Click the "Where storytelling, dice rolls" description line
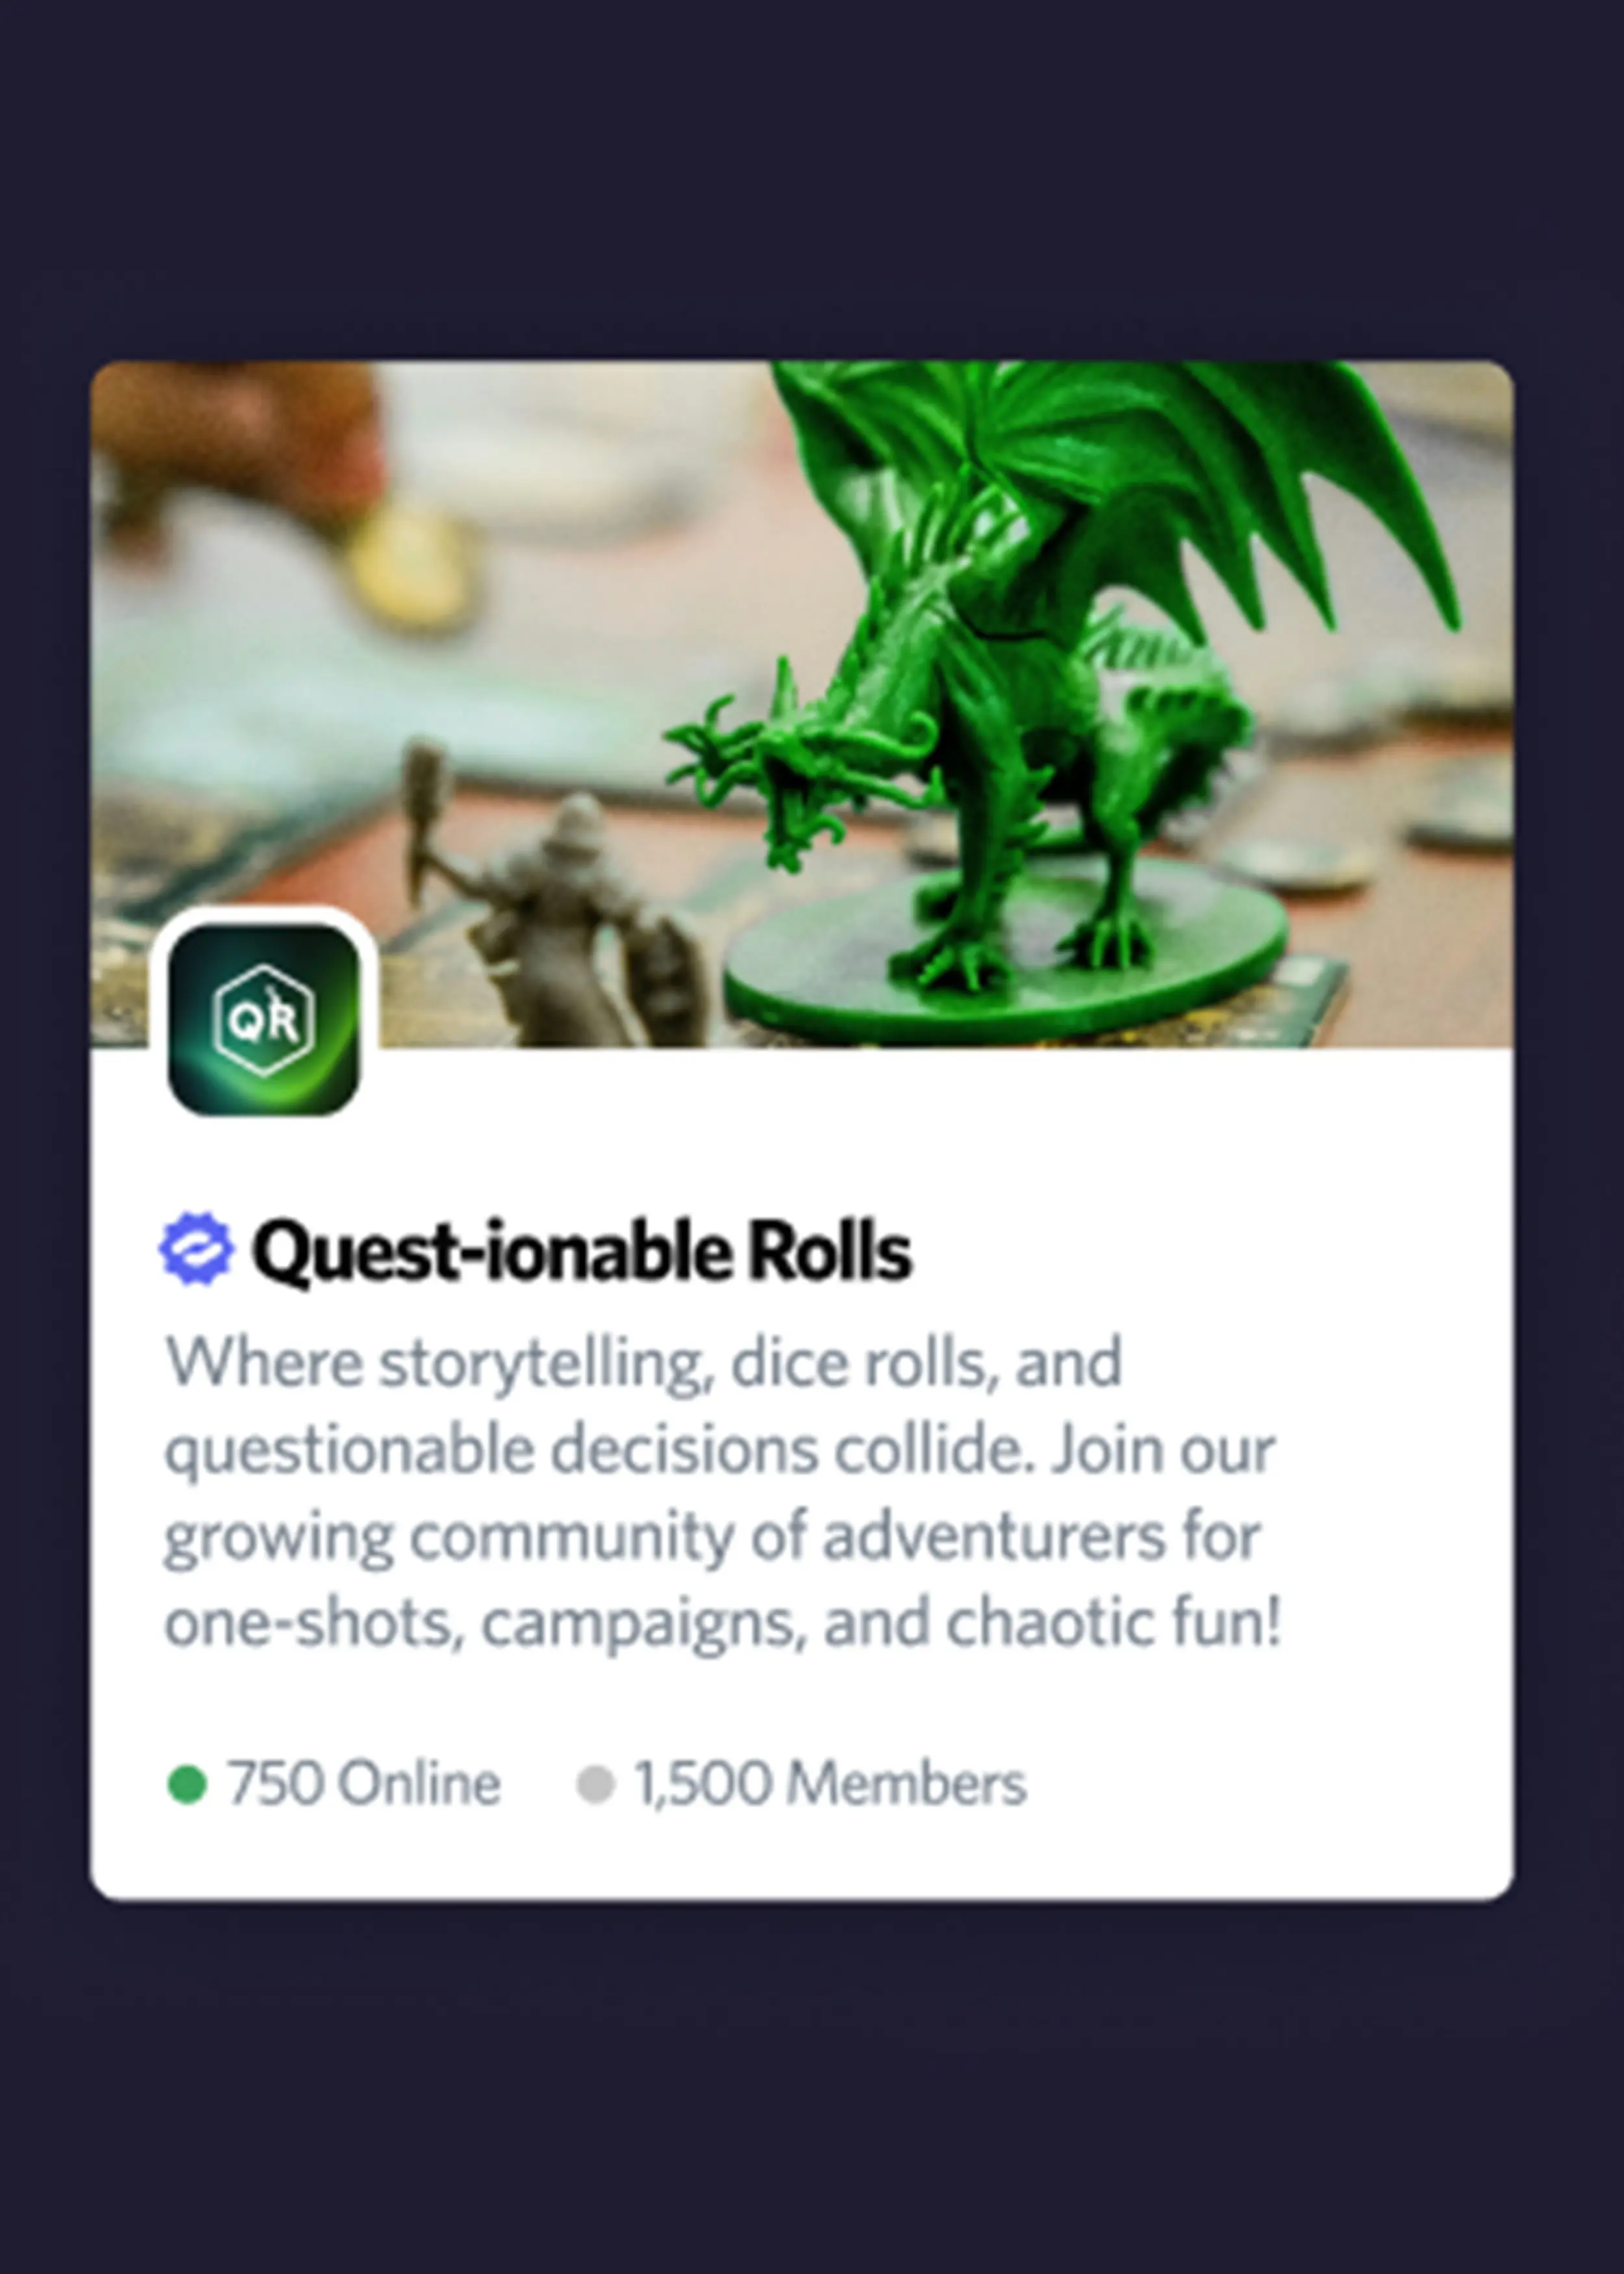The width and height of the screenshot is (1624, 2274). [x=644, y=1364]
